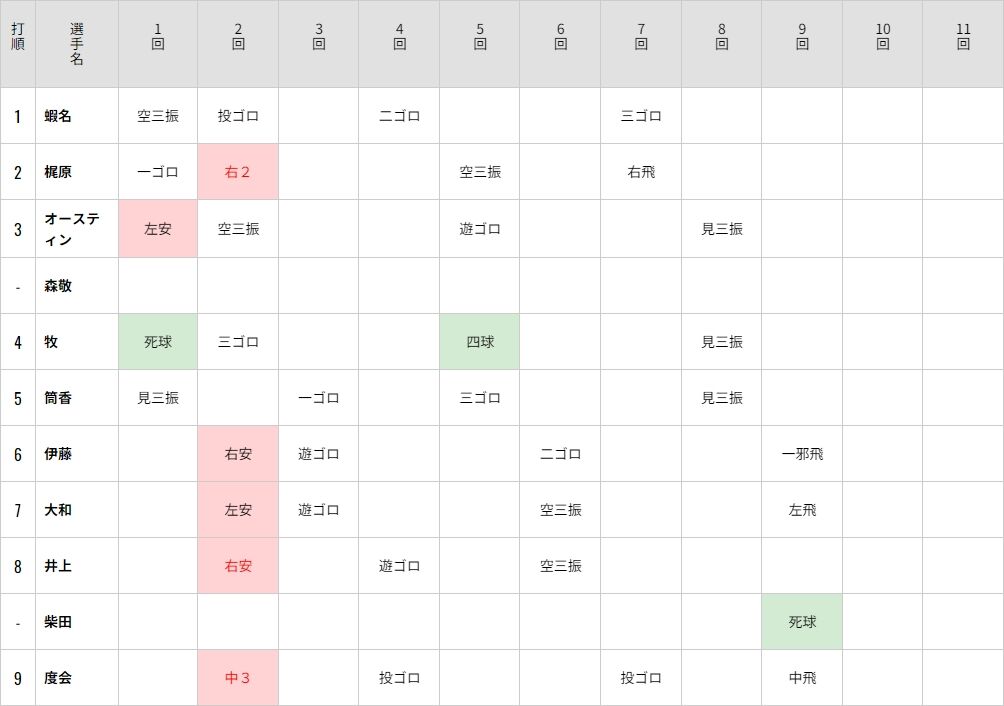Select the 四球 cell in 牧 row
This screenshot has width=1004, height=706.
480,342
